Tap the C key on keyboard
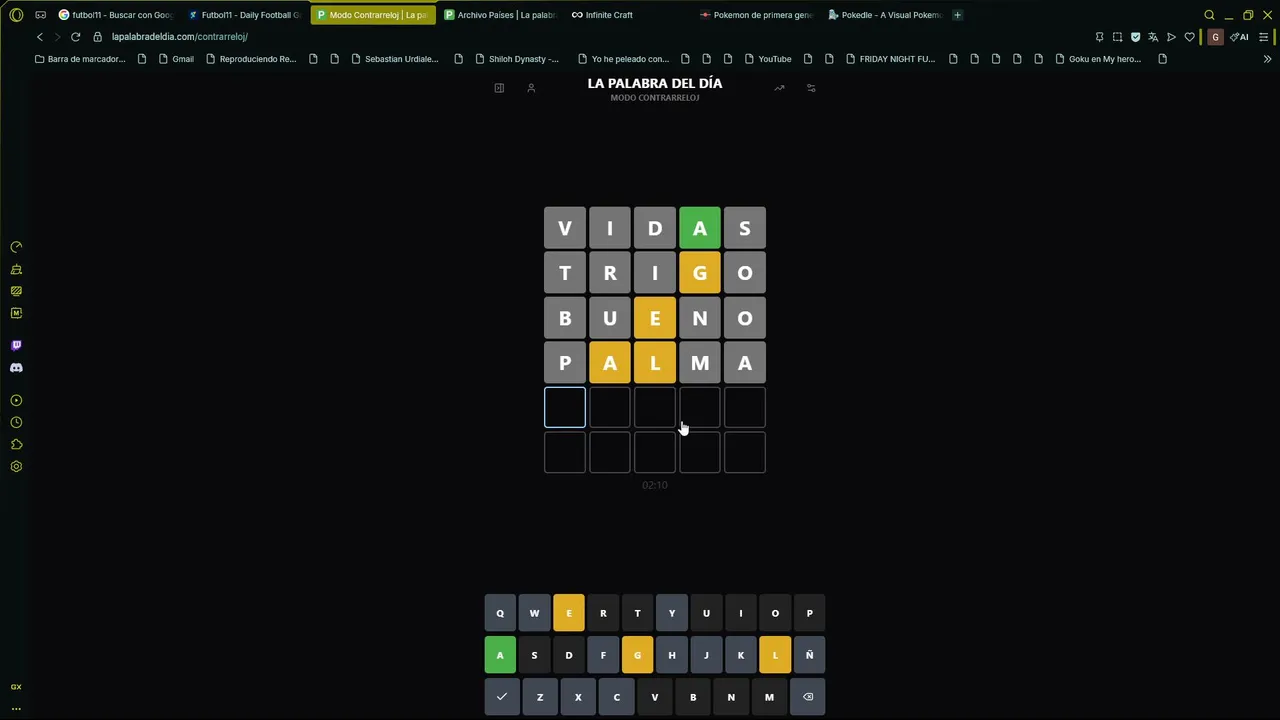1280x720 pixels. point(616,697)
